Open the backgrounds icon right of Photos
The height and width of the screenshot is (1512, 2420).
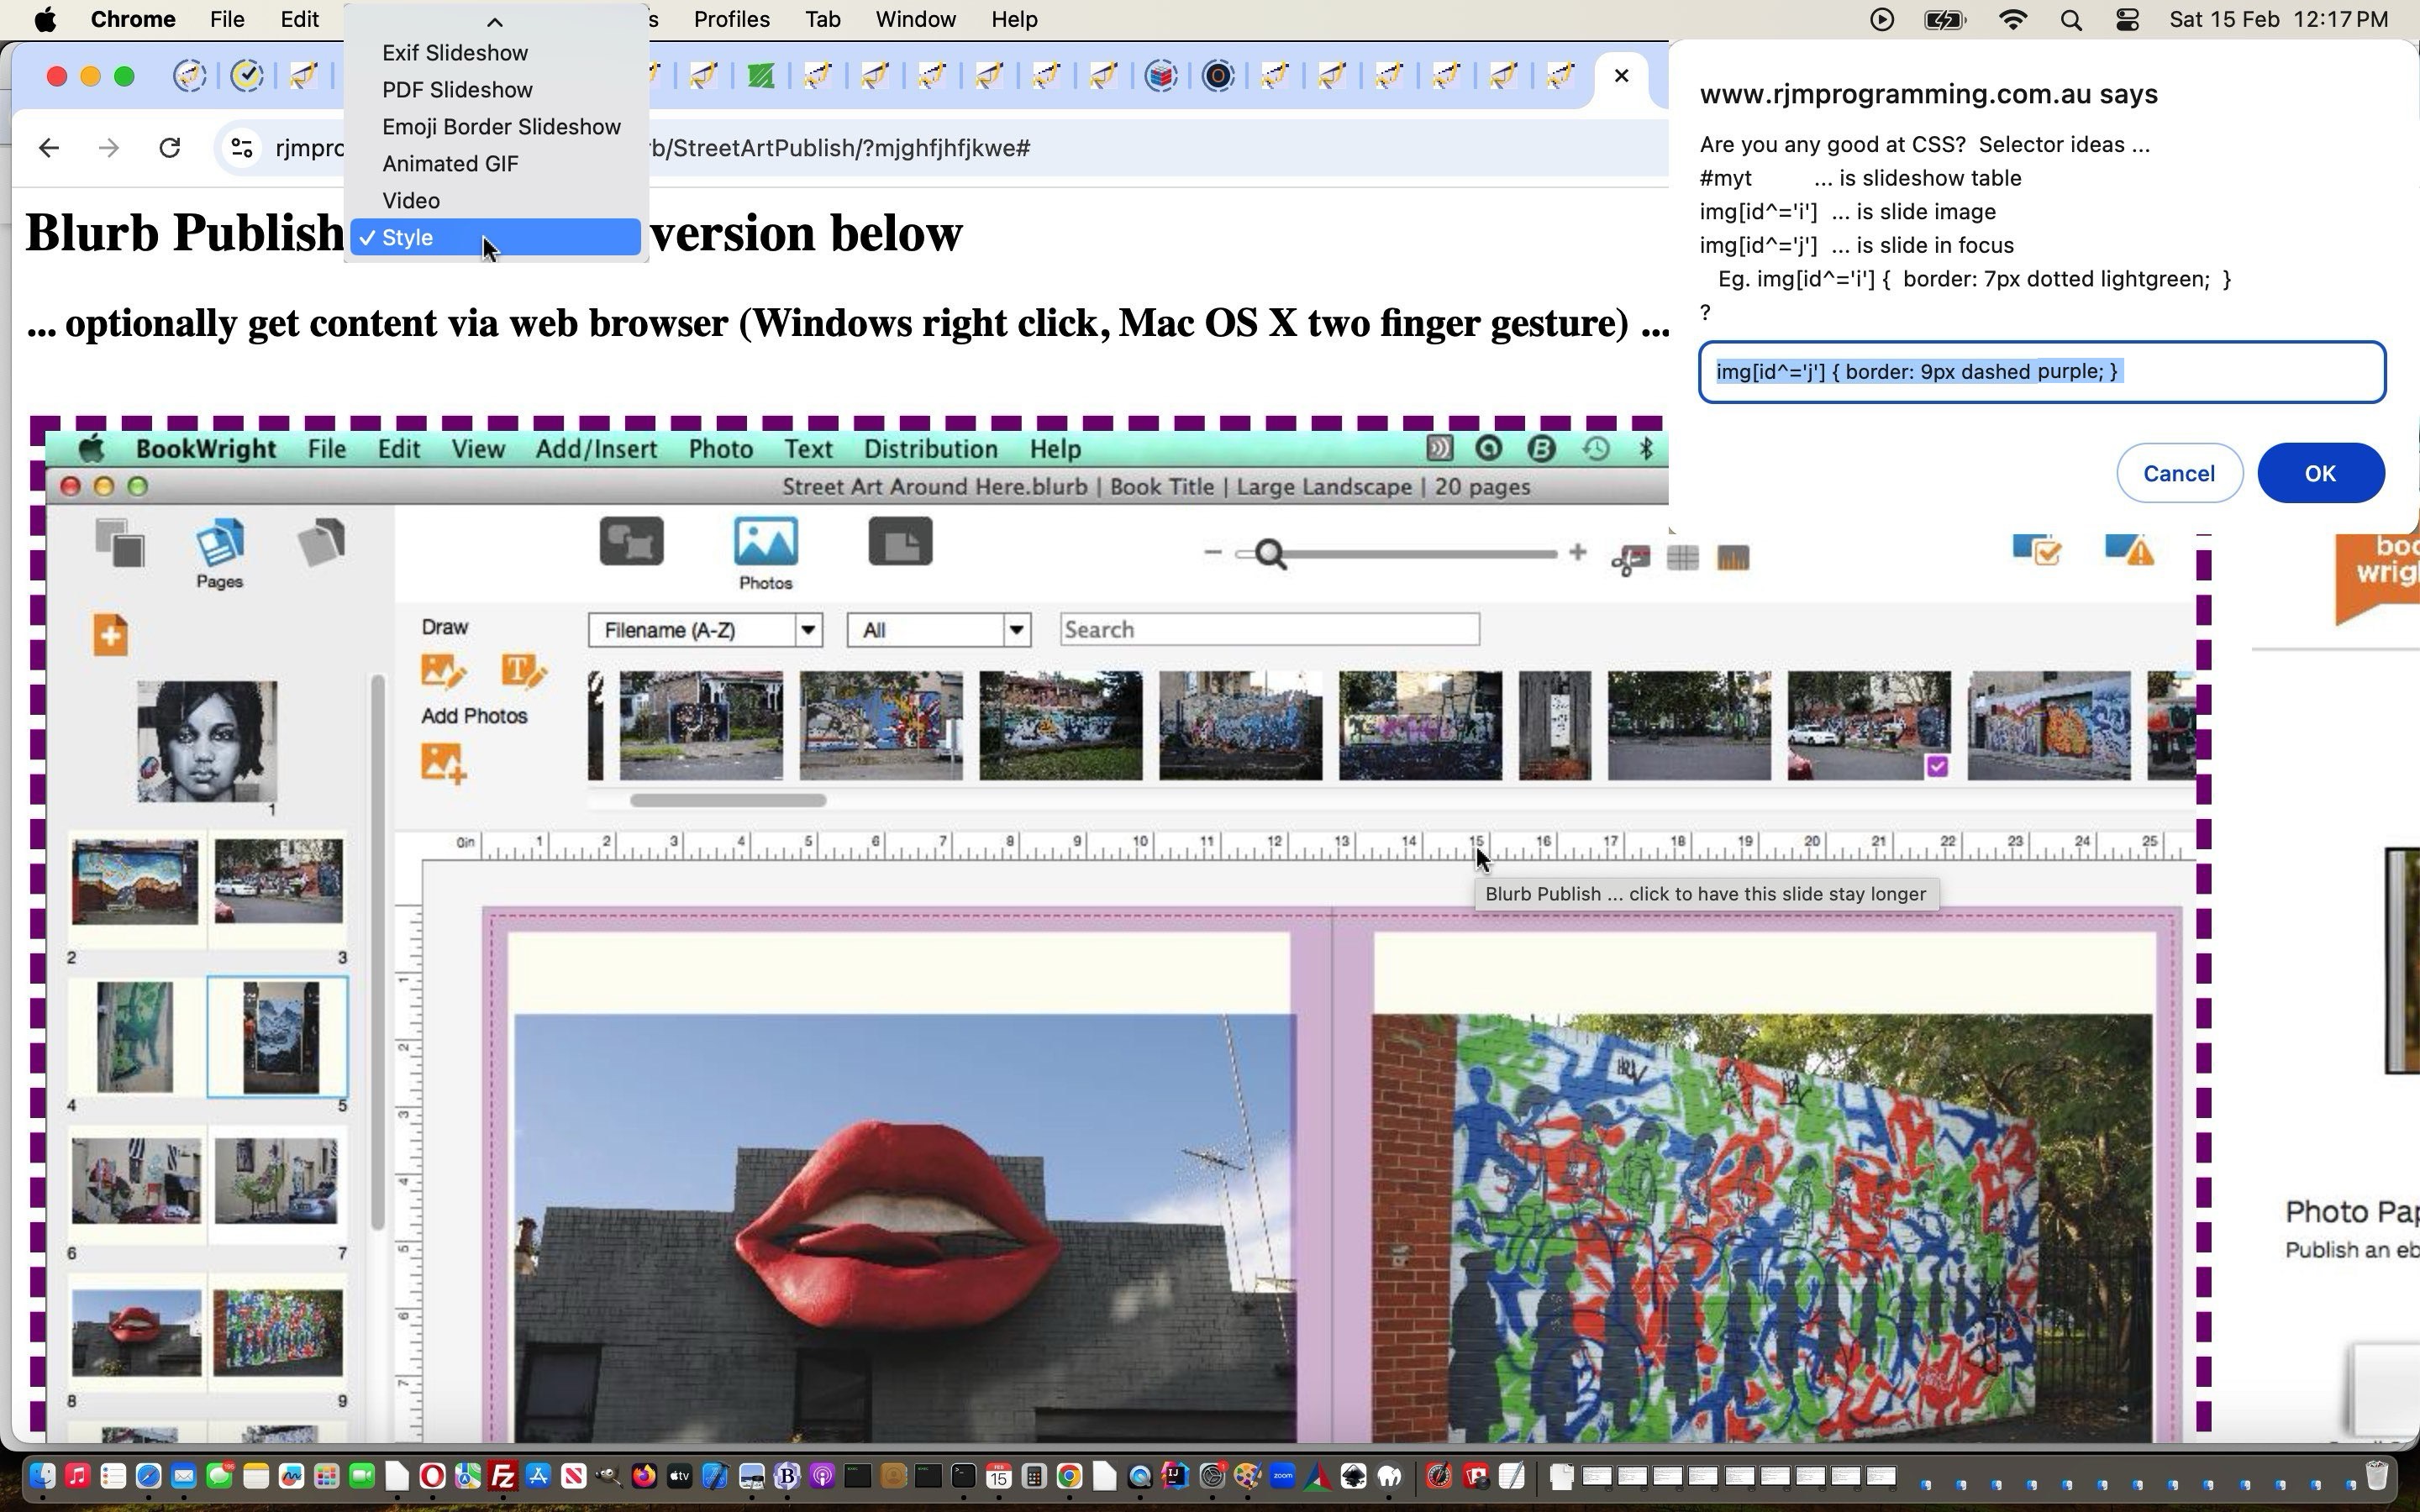coord(900,541)
